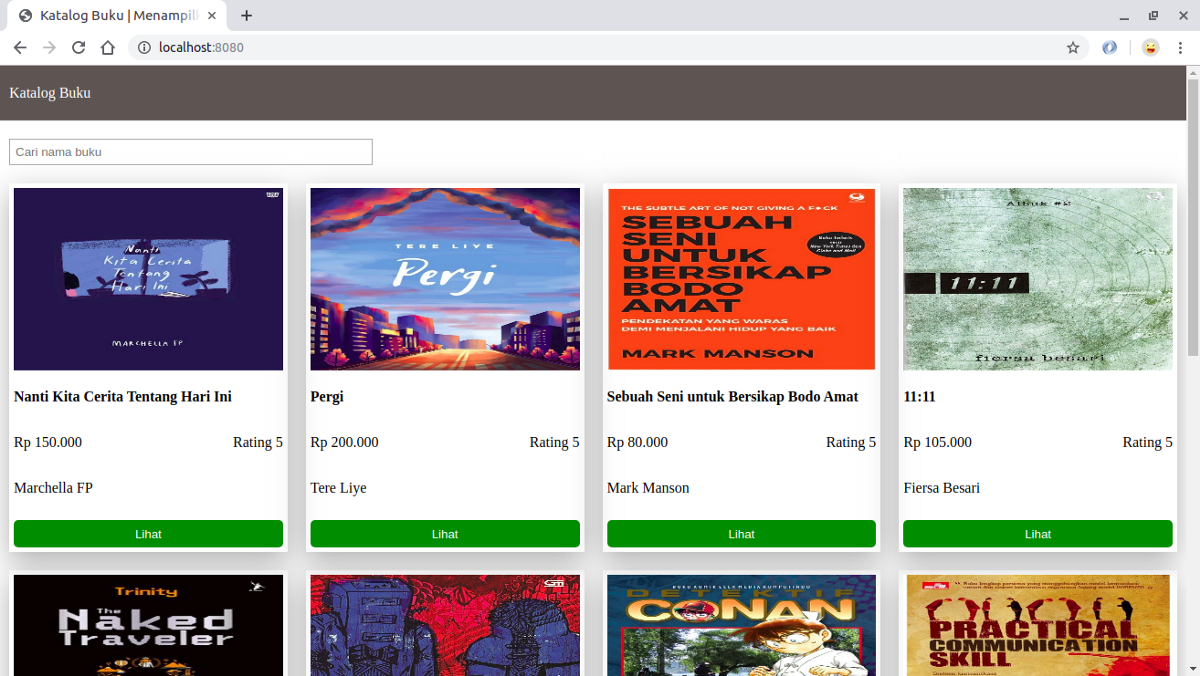Click the scrollbar down arrow
Viewport: 1200px width, 676px height.
(x=1192, y=669)
